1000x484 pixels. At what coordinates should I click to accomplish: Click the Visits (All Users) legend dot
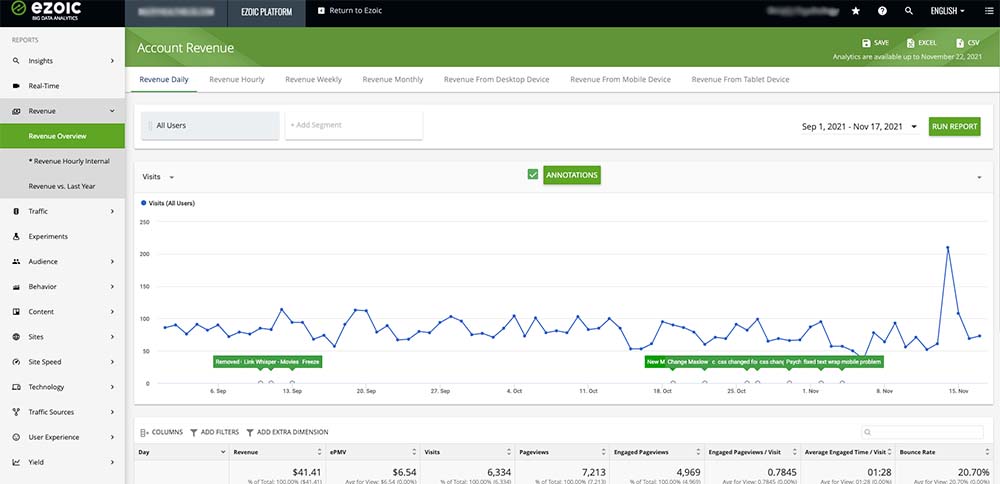(143, 203)
